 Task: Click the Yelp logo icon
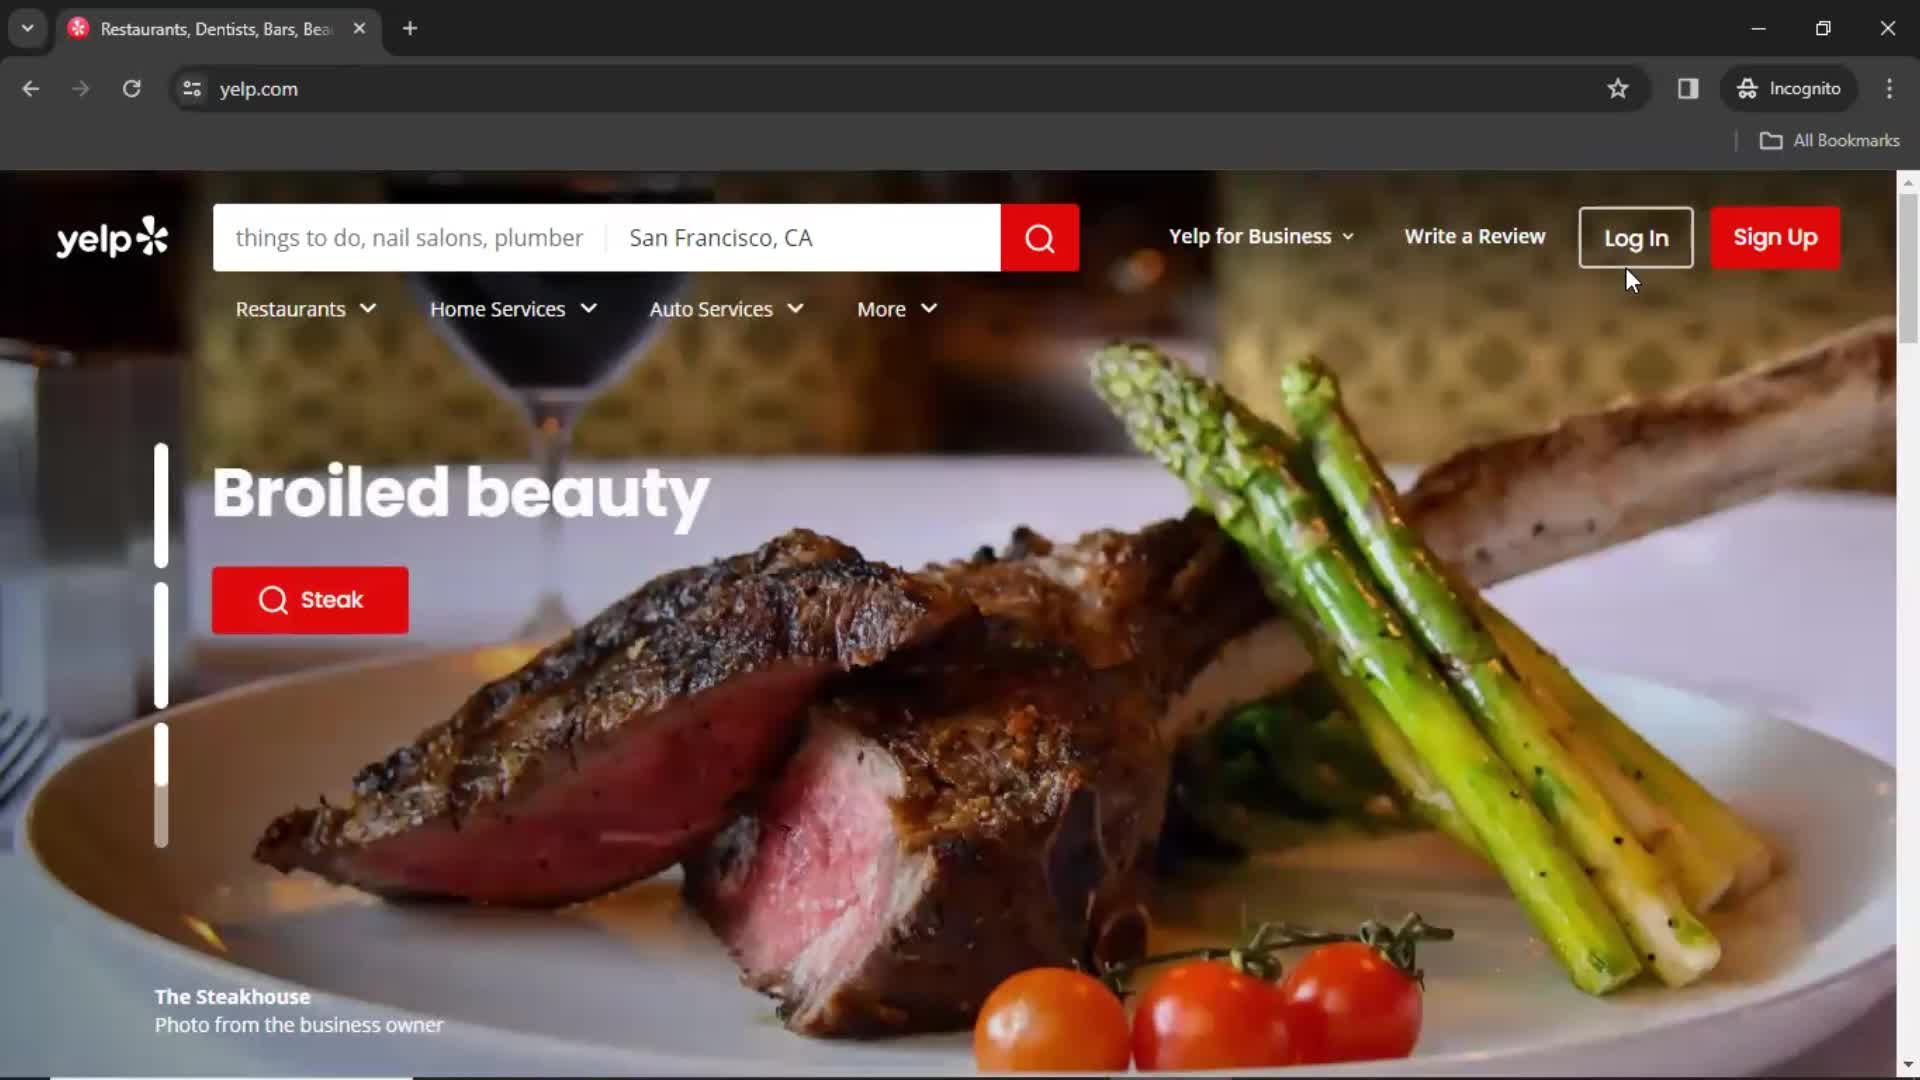[112, 237]
